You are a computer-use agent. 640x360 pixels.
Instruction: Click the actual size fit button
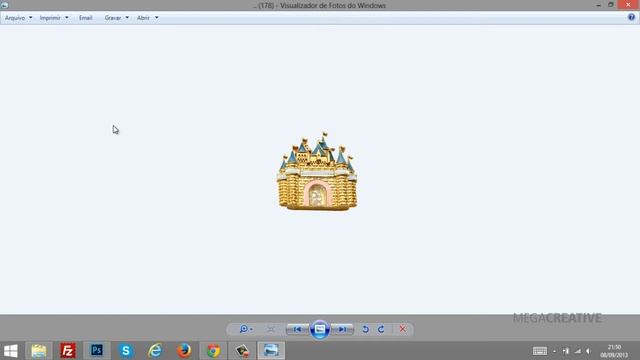tap(271, 329)
